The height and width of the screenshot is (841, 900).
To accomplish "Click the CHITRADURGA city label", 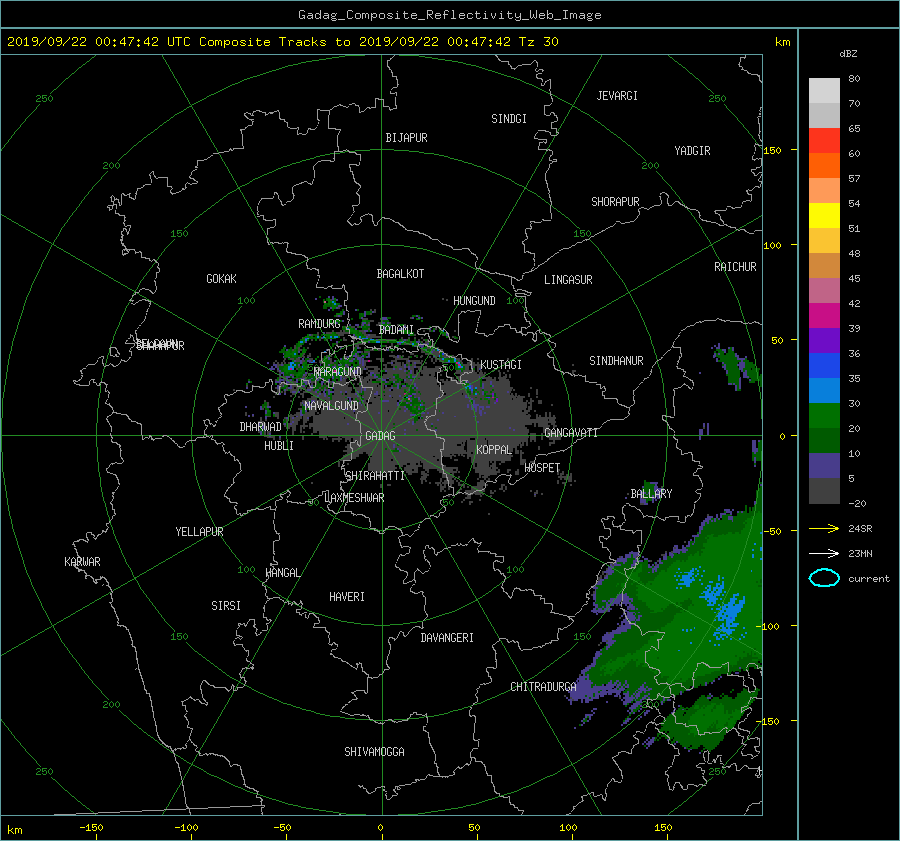I will [544, 687].
